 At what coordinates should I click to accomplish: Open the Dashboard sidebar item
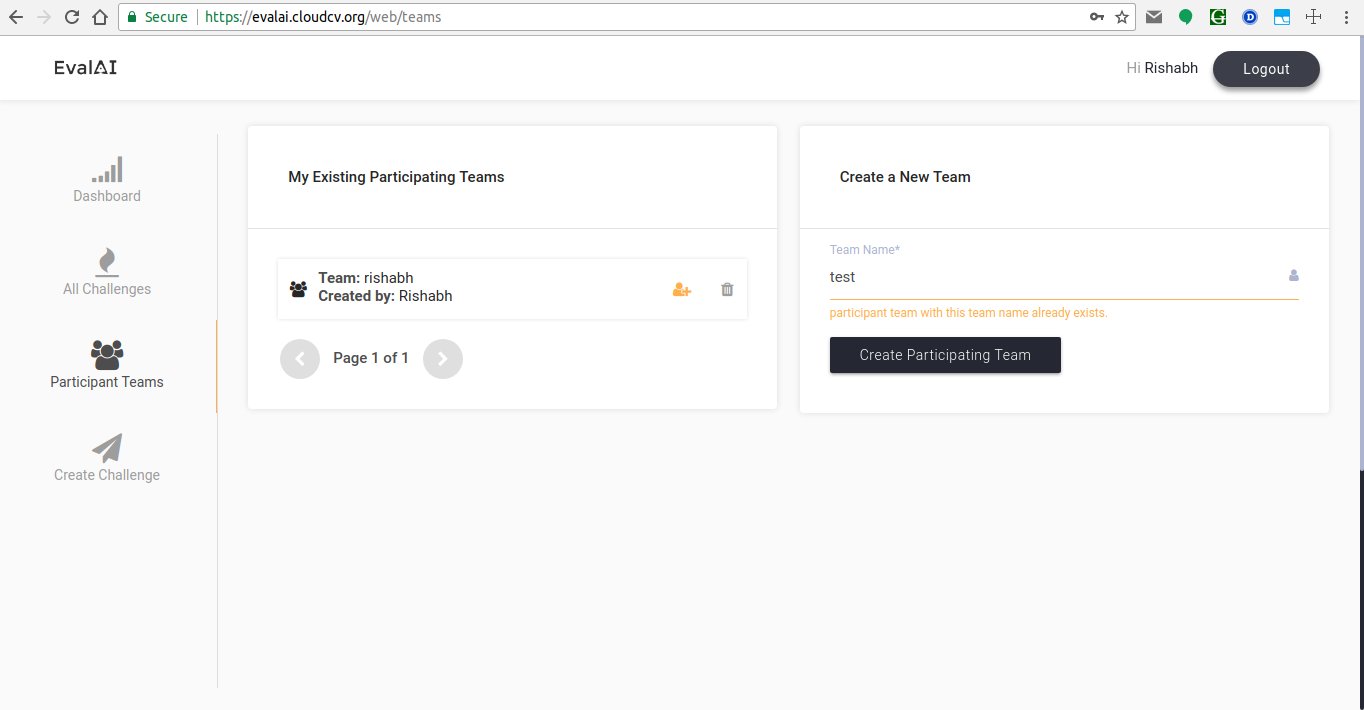pyautogui.click(x=107, y=180)
